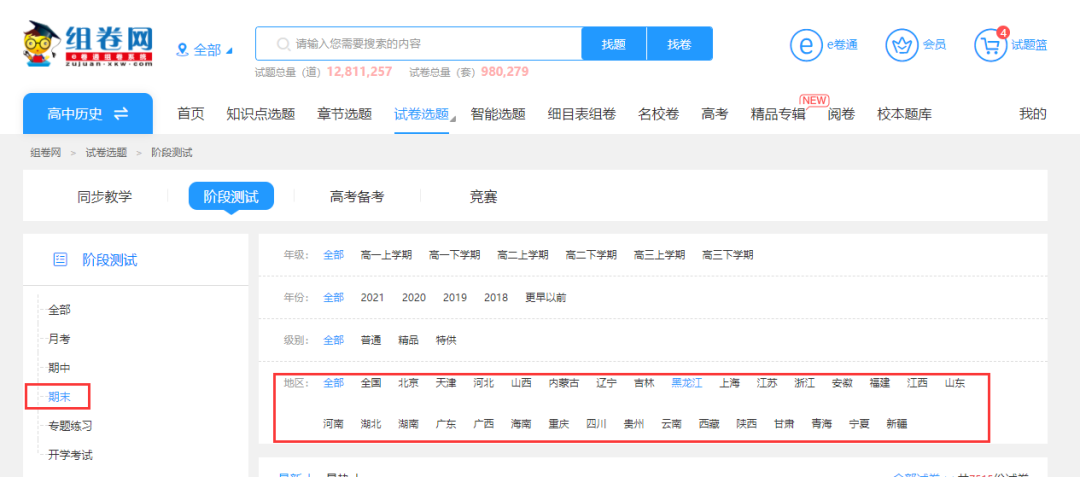The height and width of the screenshot is (477, 1080).
Task: Filter grade by 高一上学期
Action: (386, 255)
